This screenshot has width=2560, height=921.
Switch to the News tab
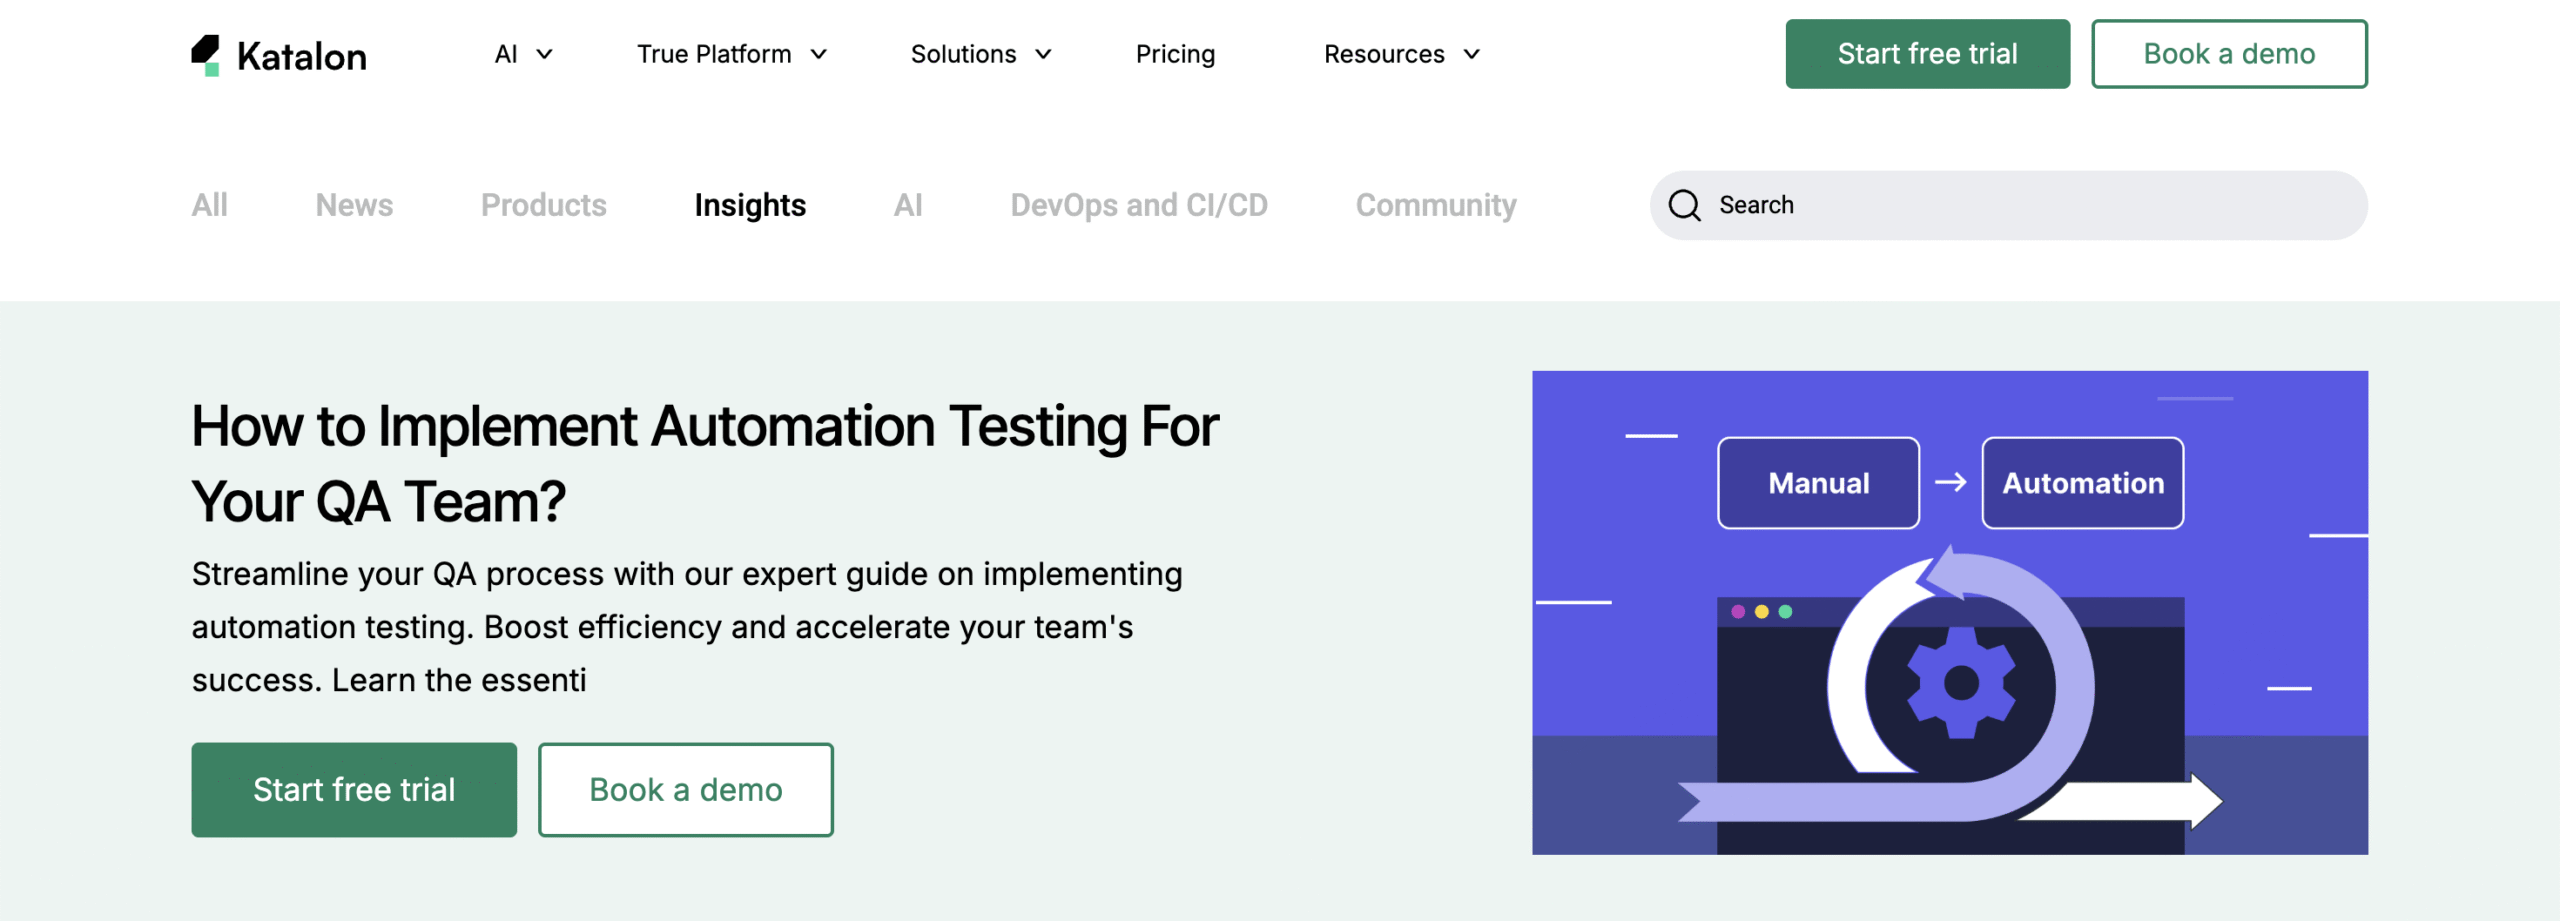point(354,205)
